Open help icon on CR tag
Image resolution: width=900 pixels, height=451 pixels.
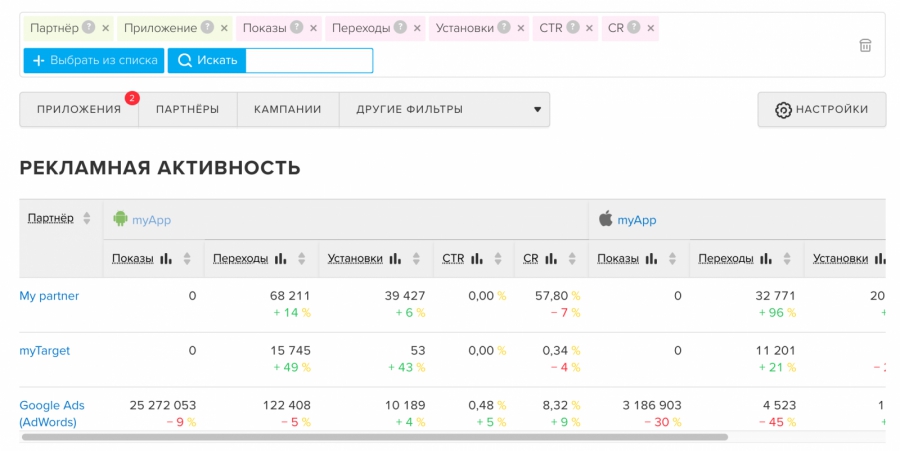pos(634,27)
